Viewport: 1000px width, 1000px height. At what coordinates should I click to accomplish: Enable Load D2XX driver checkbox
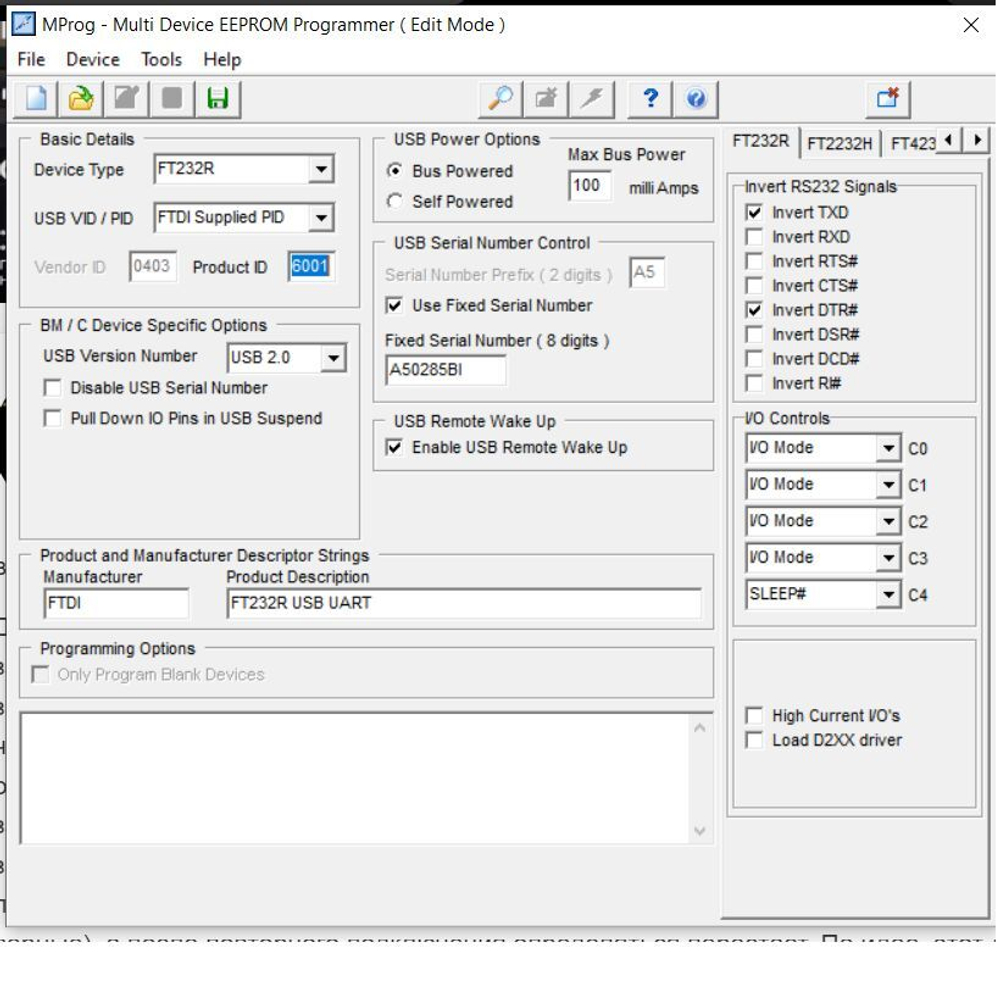[x=754, y=740]
